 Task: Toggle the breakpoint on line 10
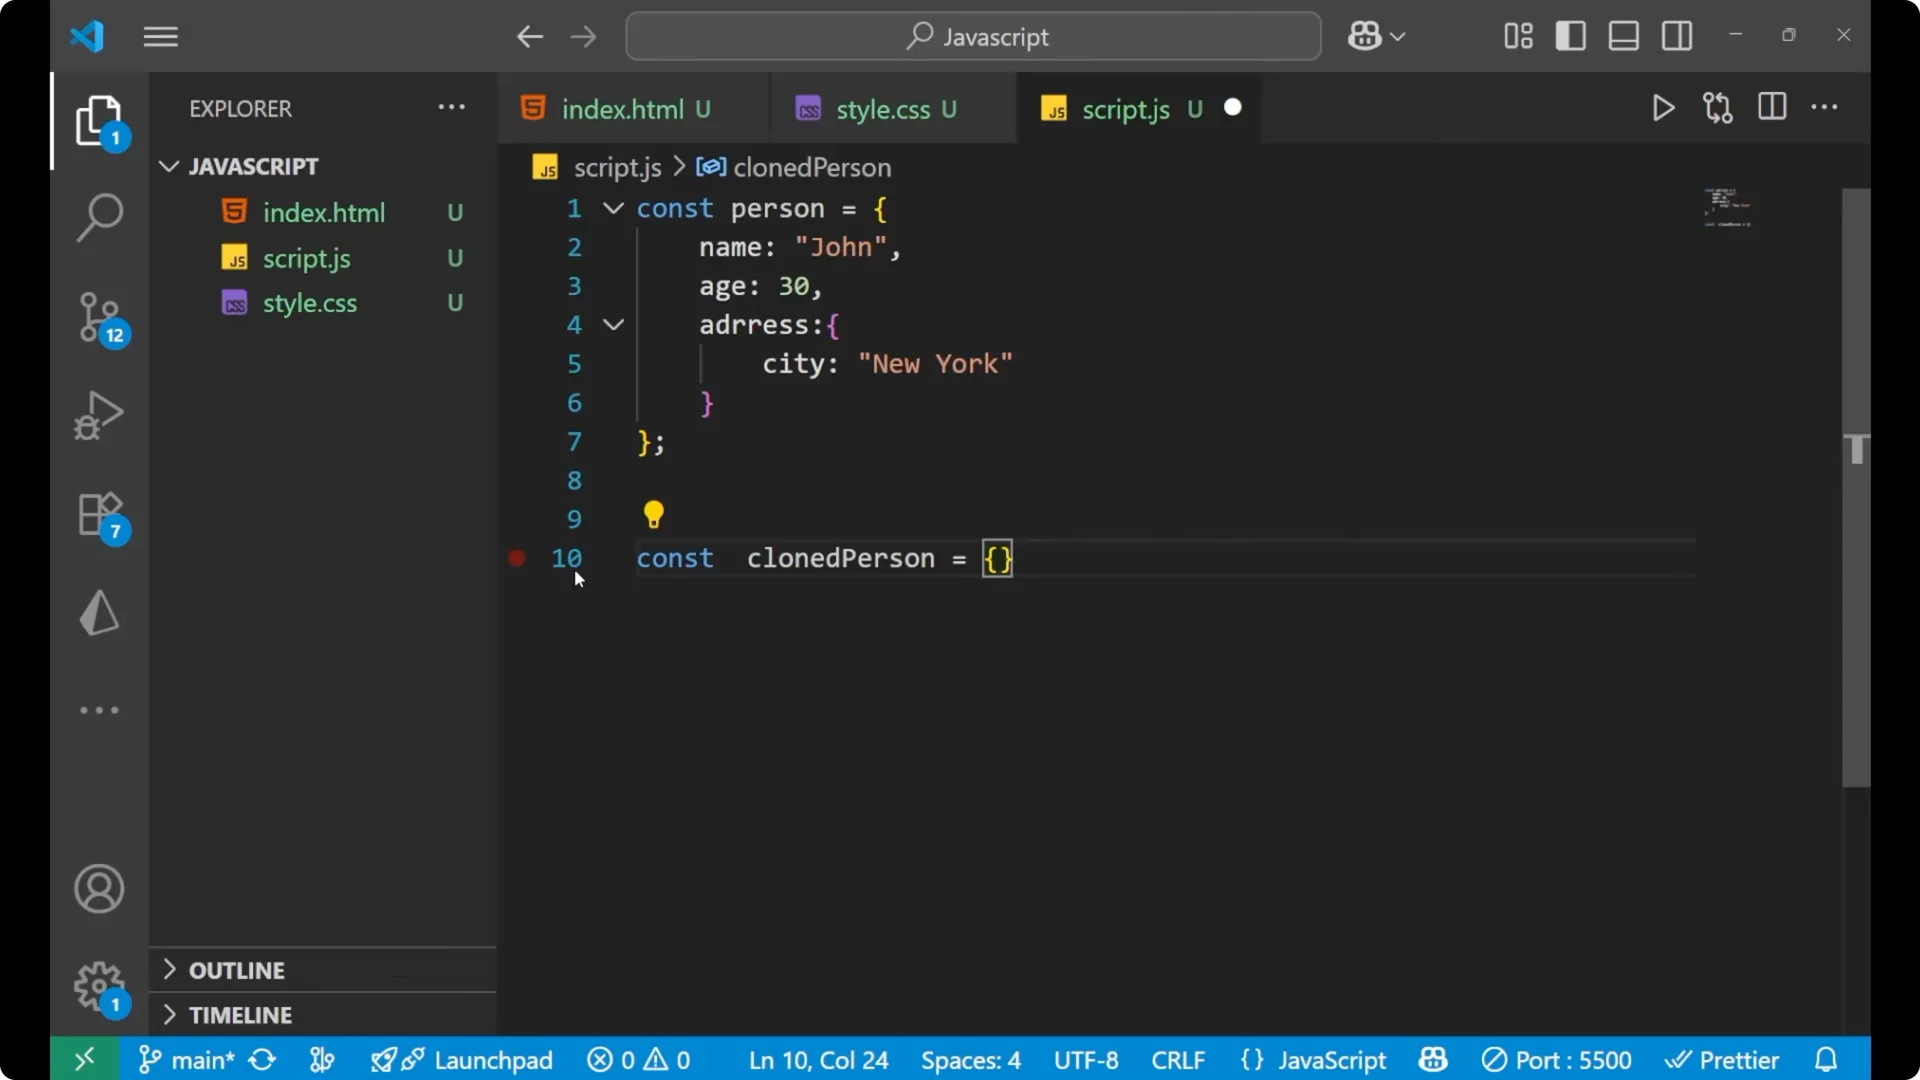click(x=516, y=558)
